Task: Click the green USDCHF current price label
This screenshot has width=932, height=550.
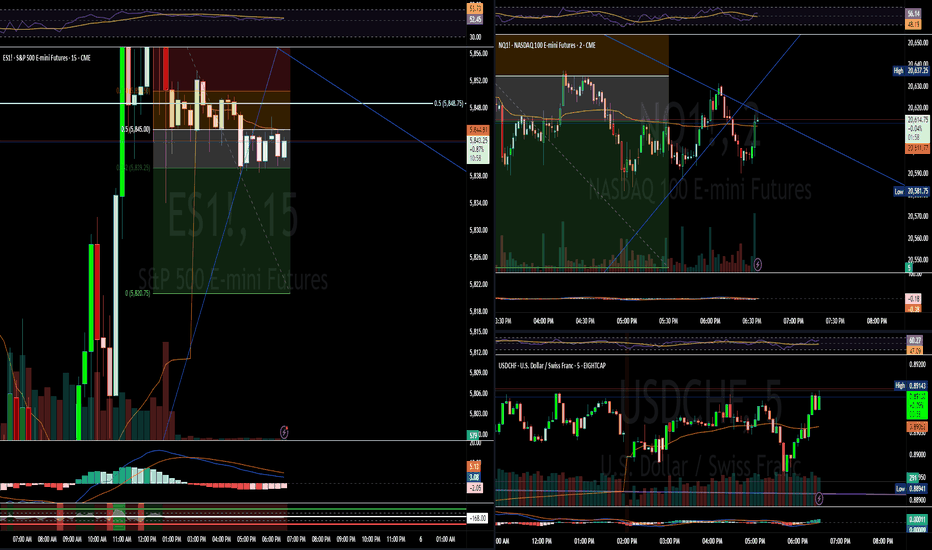Action: [918, 406]
